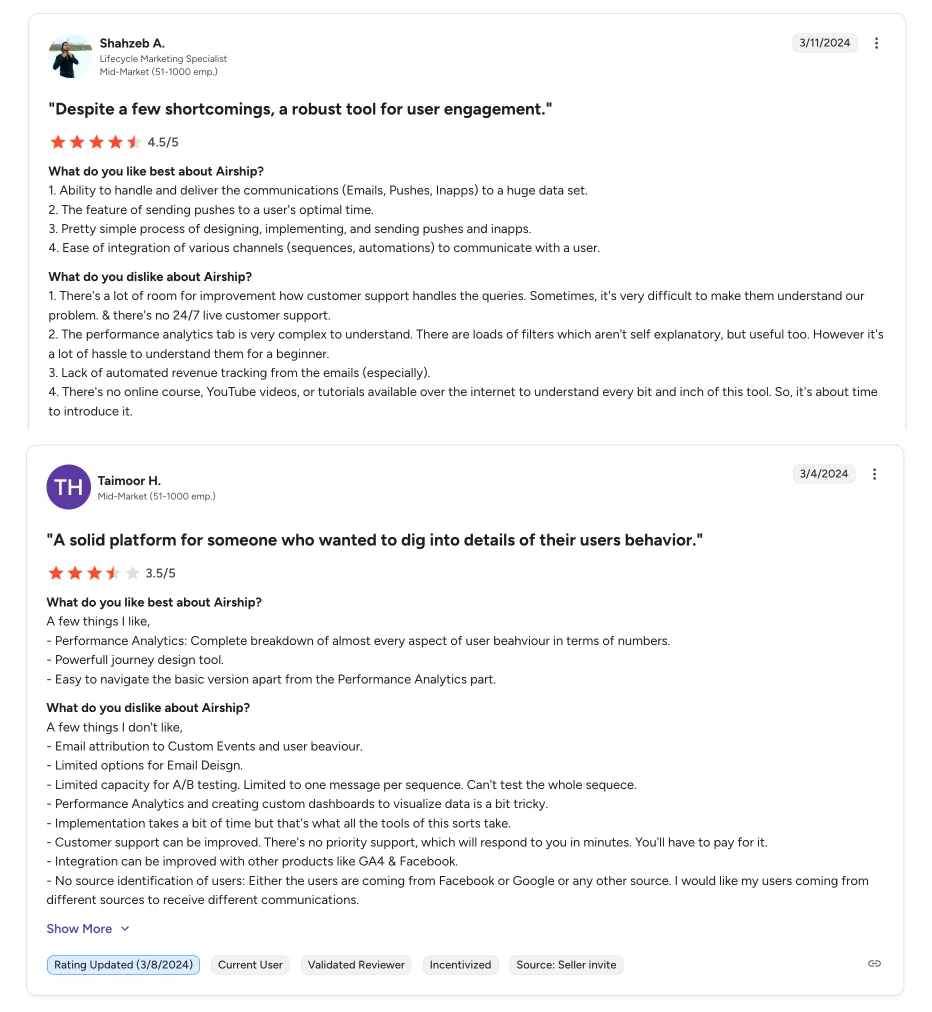
Task: Click Shahzeb A.'s profile picture
Action: coord(68,55)
